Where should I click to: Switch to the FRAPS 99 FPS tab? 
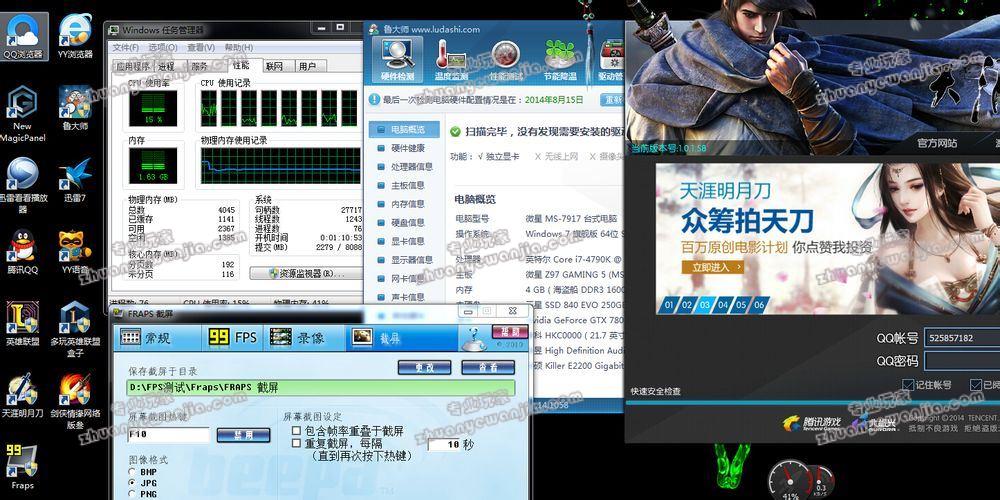(233, 337)
